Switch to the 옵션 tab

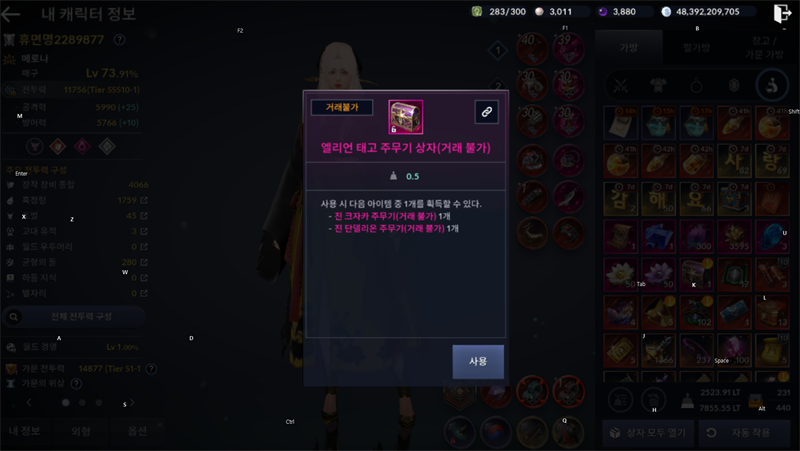tap(137, 432)
